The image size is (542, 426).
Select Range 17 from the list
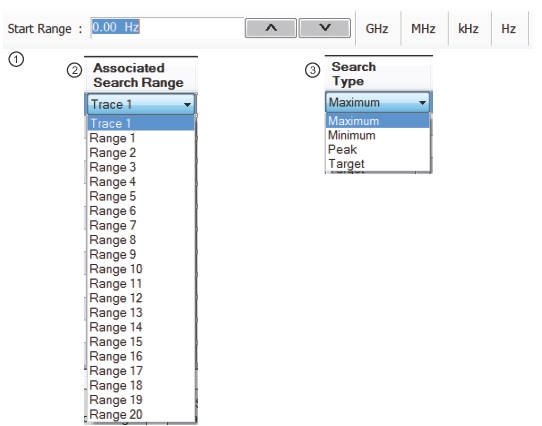pyautogui.click(x=141, y=371)
